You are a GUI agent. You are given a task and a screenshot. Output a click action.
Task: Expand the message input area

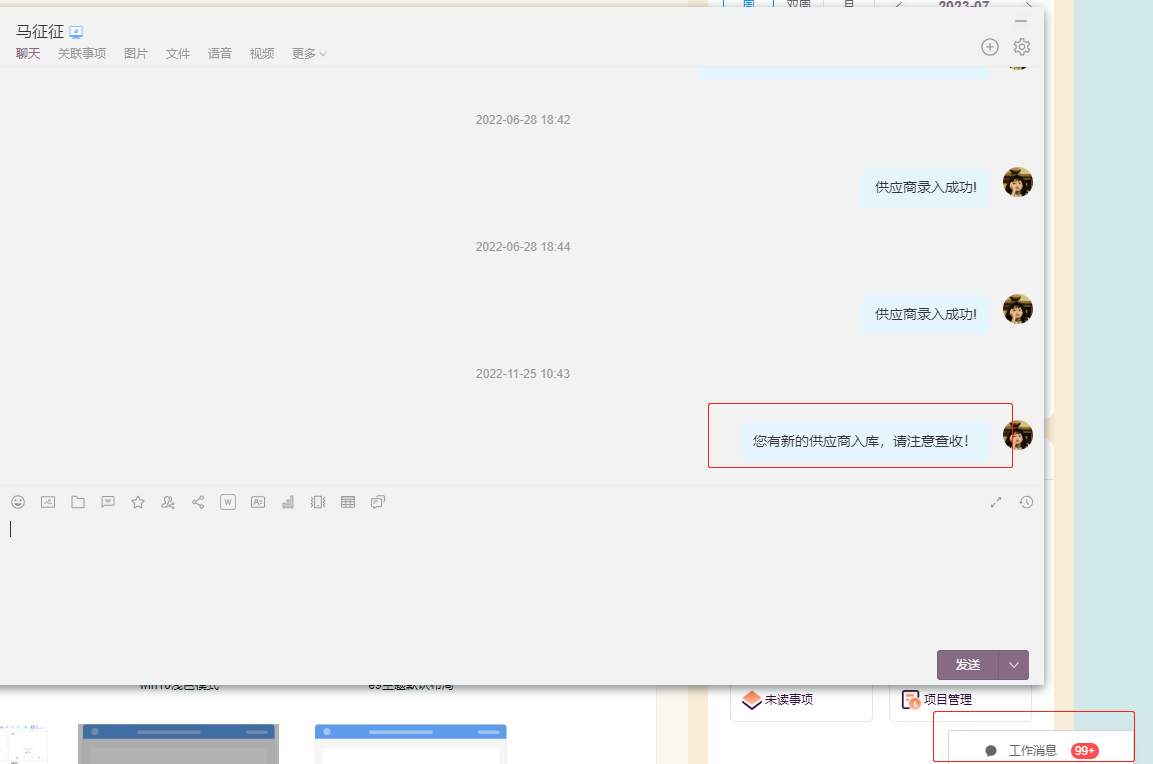point(996,502)
